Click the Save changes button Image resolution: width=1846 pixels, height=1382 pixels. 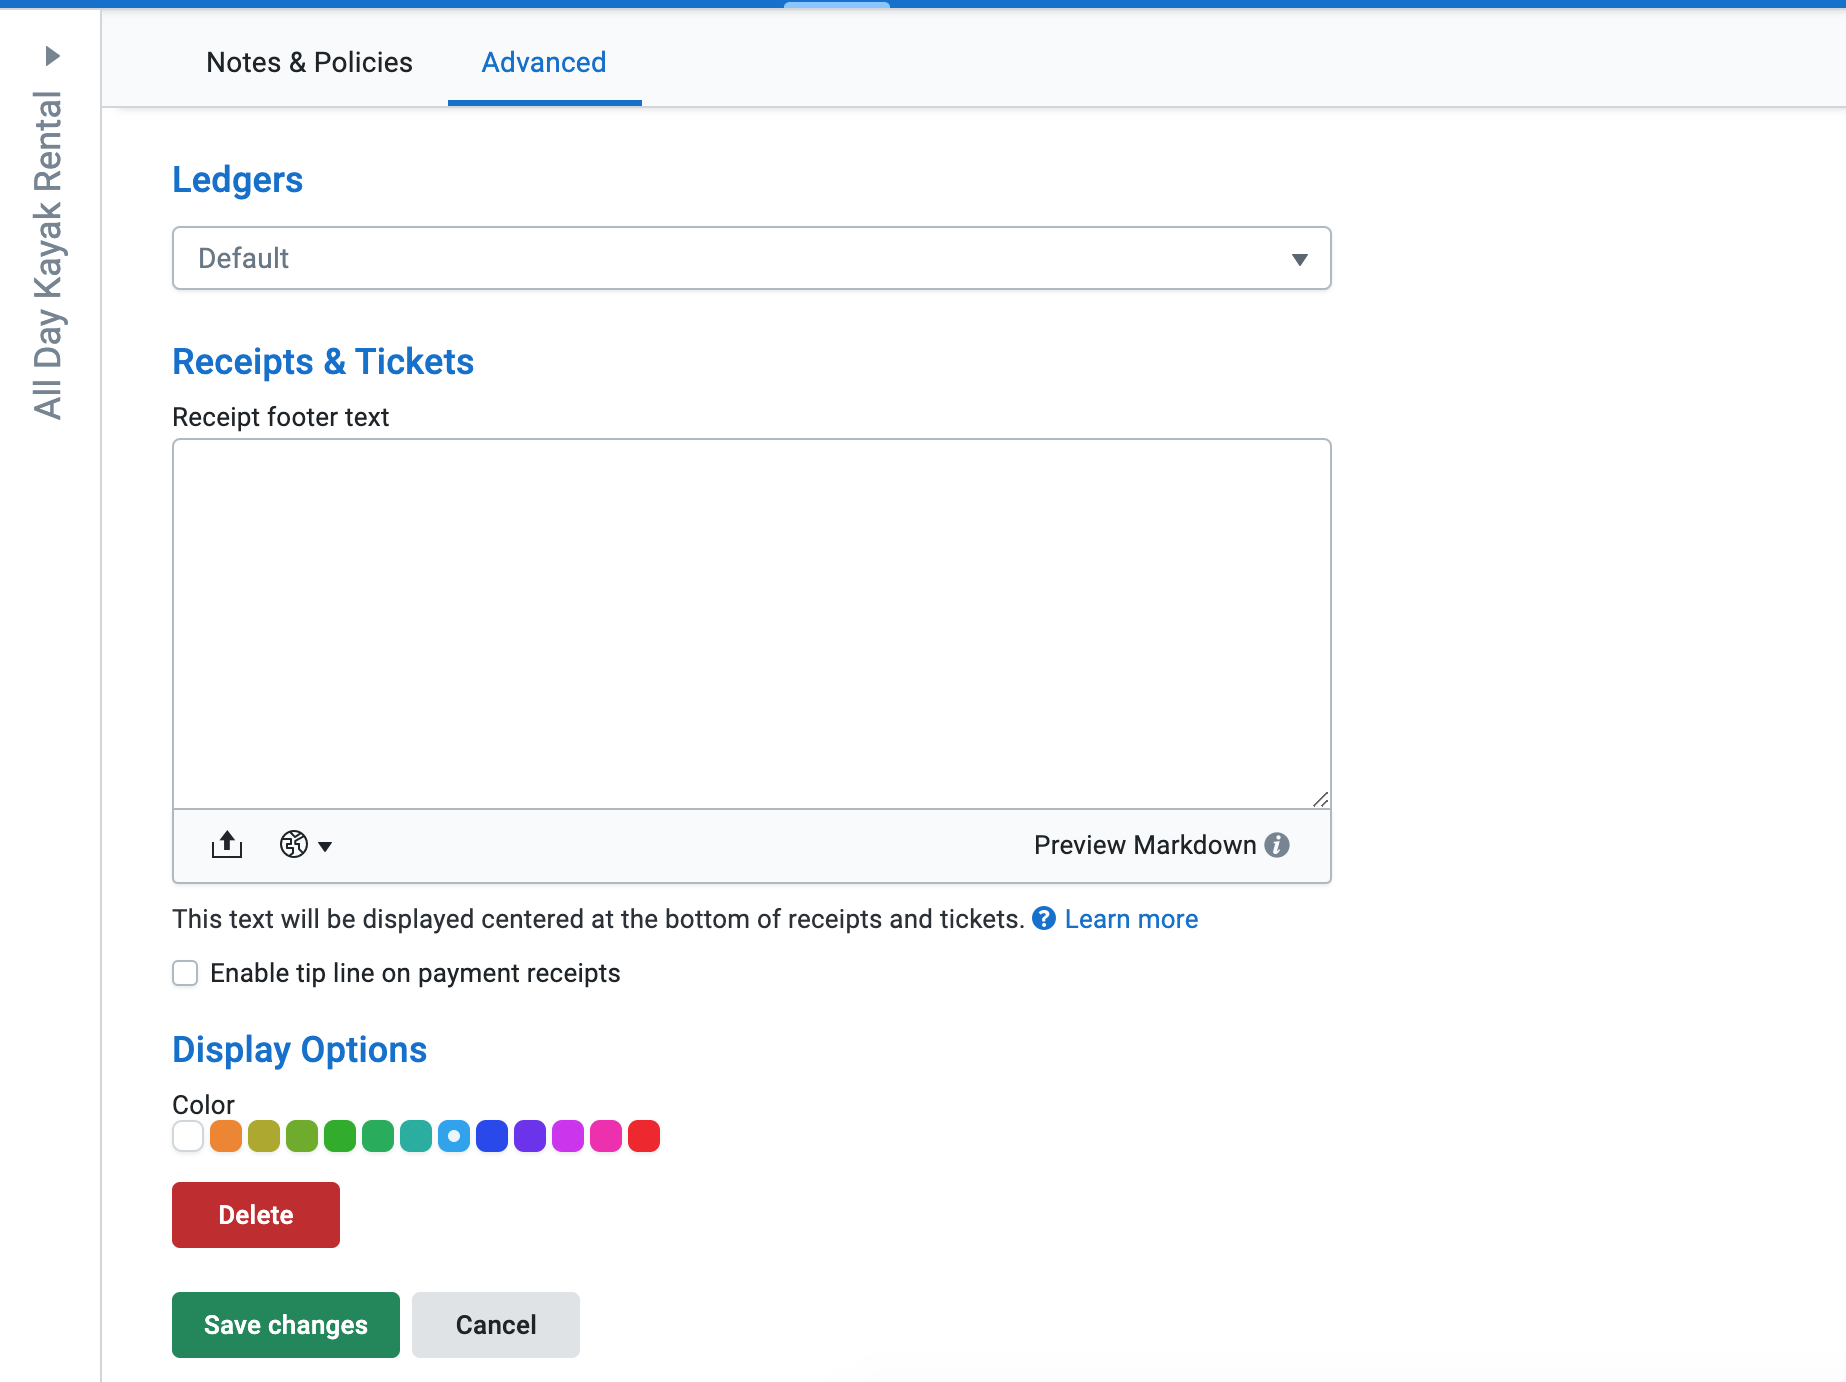tap(286, 1325)
